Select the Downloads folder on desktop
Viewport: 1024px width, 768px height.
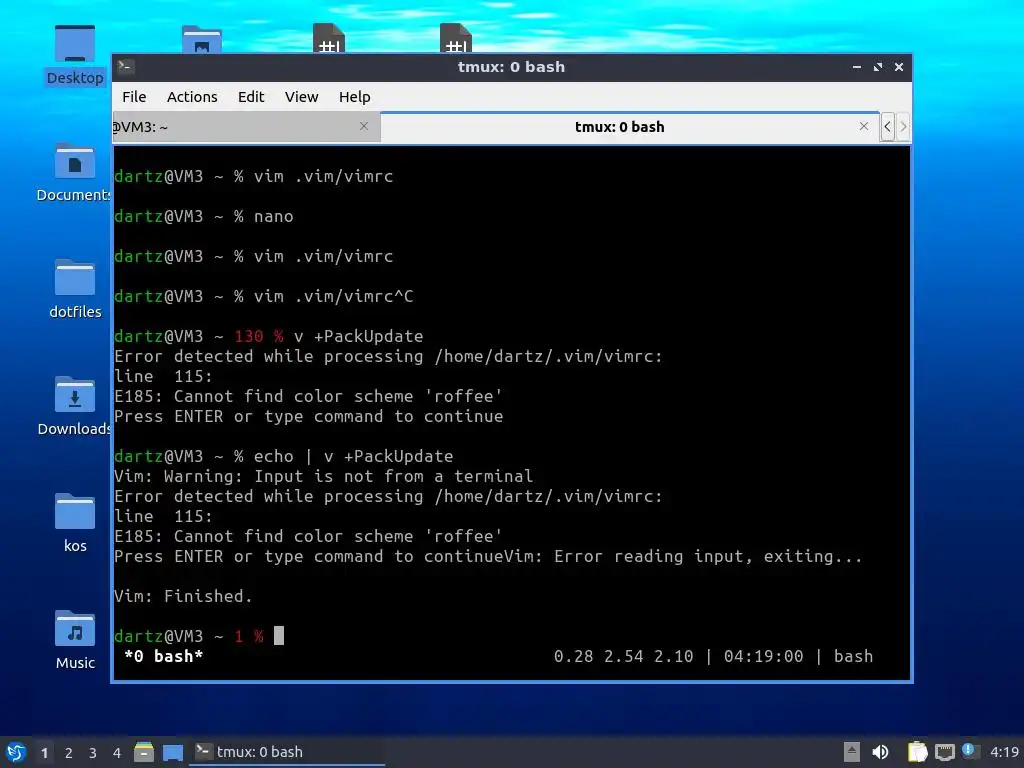74,406
